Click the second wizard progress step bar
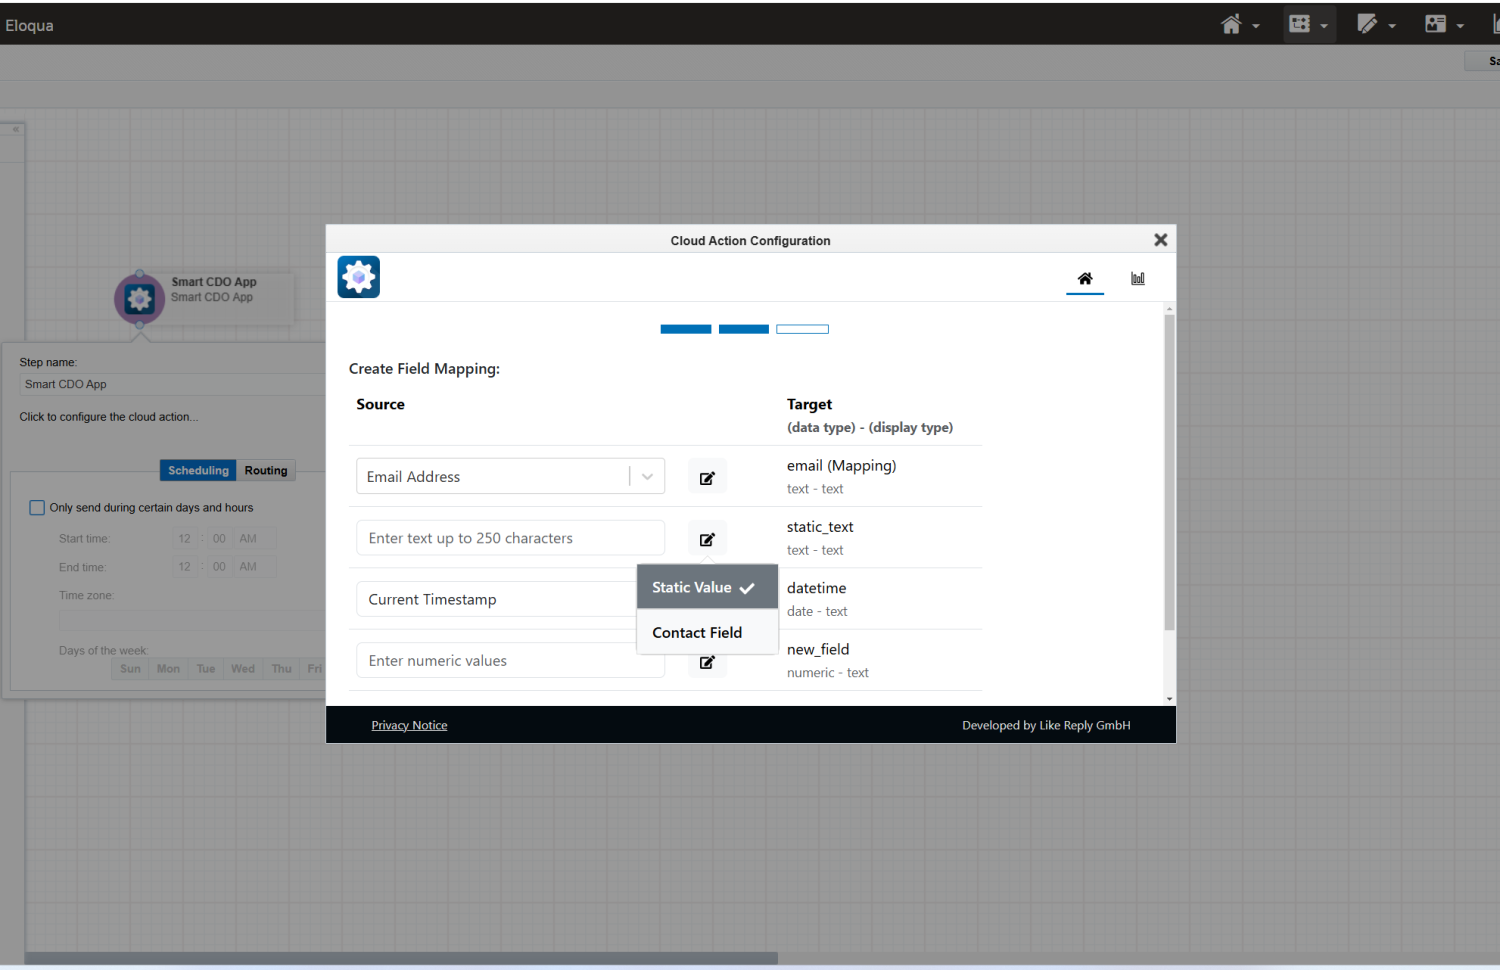The width and height of the screenshot is (1500, 970). [x=744, y=329]
